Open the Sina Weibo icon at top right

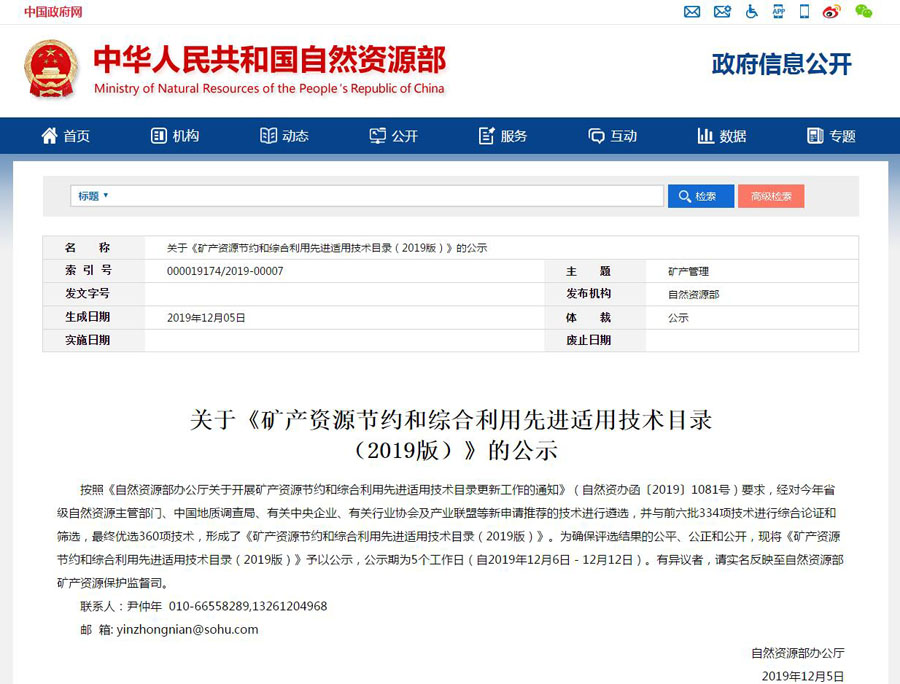point(832,11)
